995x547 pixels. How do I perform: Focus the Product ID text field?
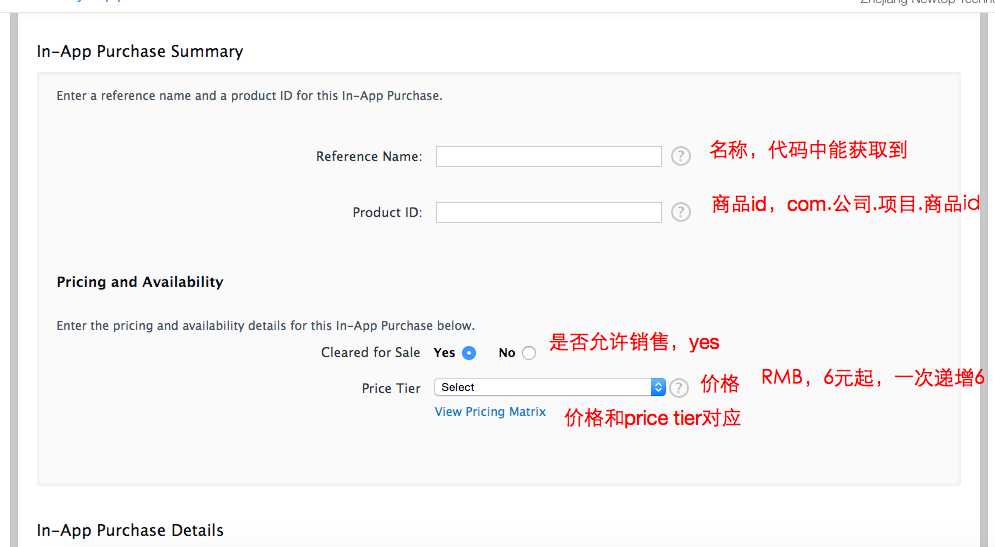coord(548,212)
